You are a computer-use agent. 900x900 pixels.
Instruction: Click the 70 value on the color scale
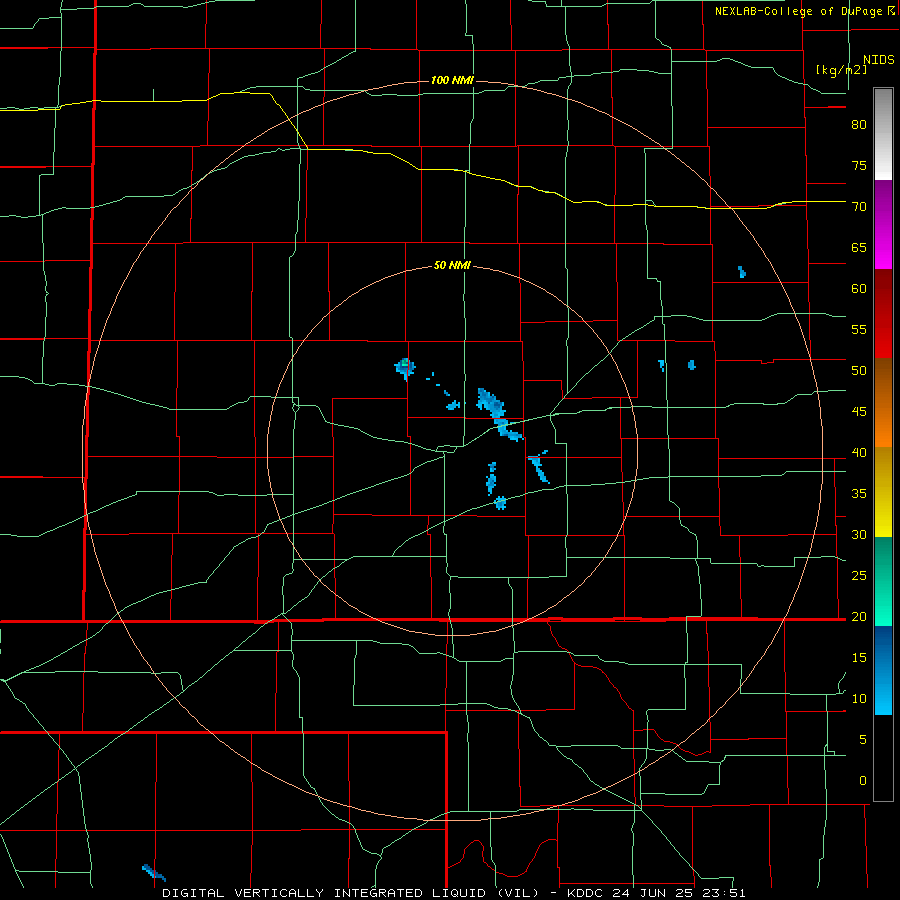click(x=859, y=207)
